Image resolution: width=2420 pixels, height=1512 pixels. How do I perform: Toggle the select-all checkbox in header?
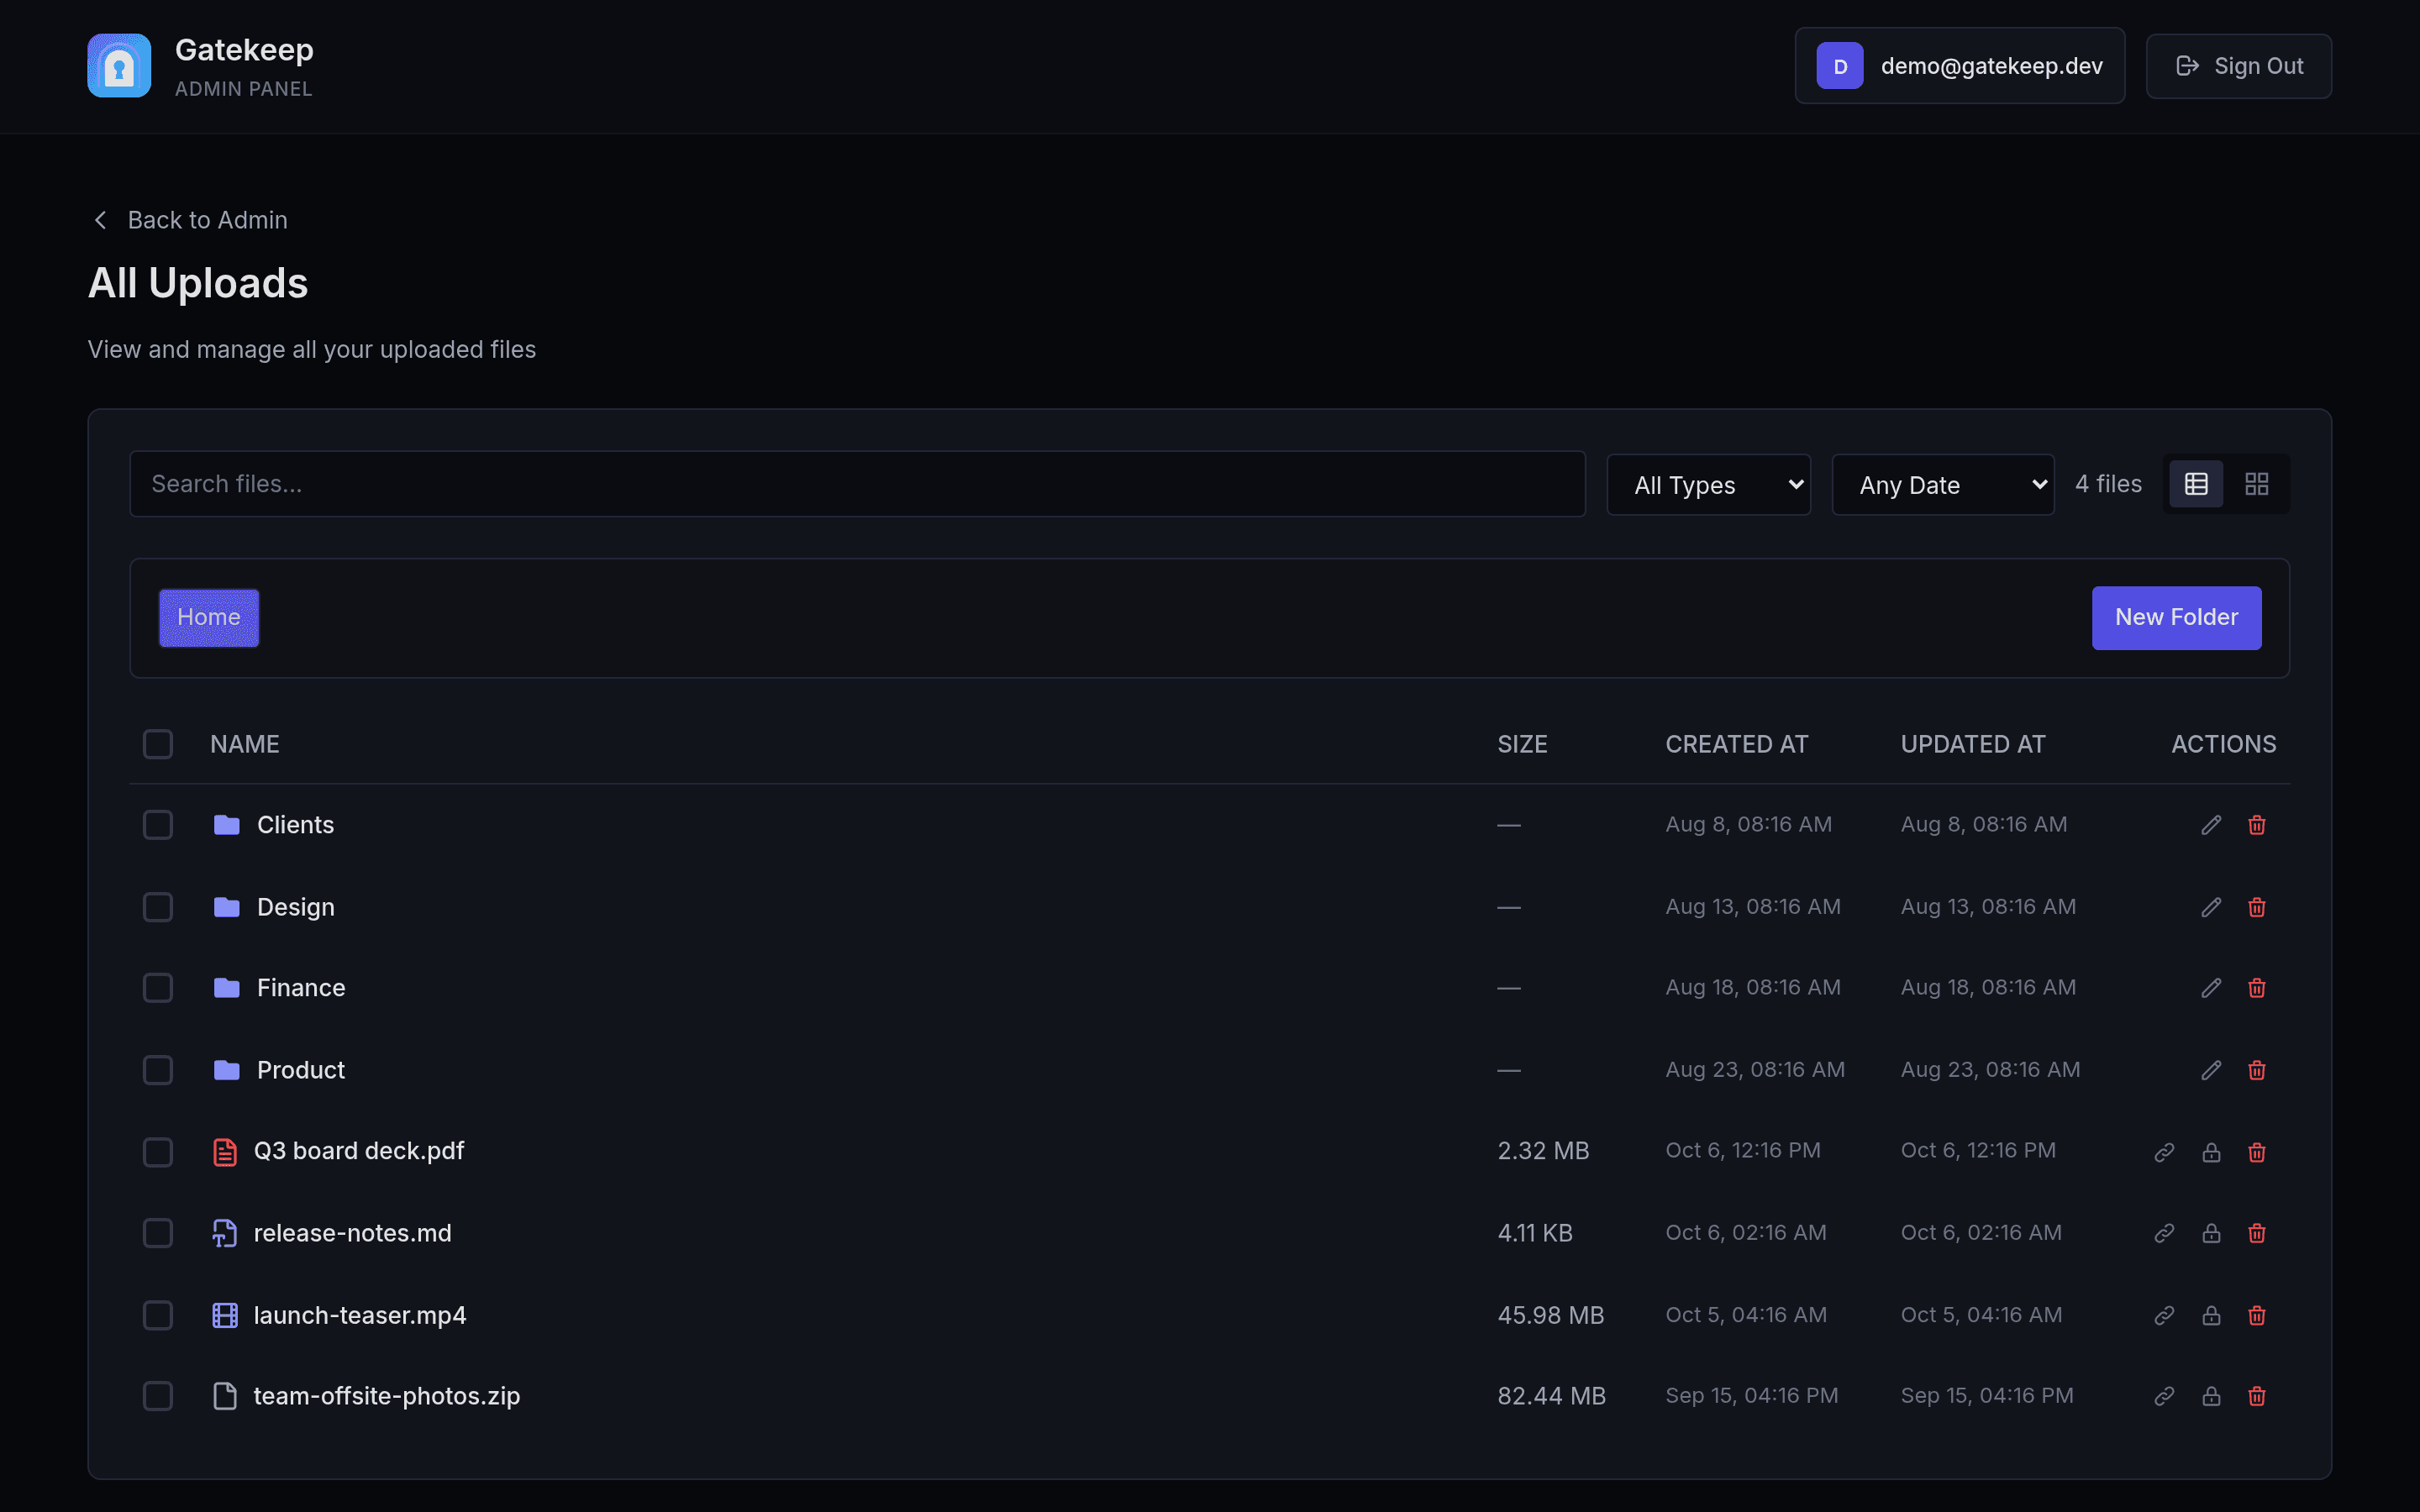pos(158,744)
